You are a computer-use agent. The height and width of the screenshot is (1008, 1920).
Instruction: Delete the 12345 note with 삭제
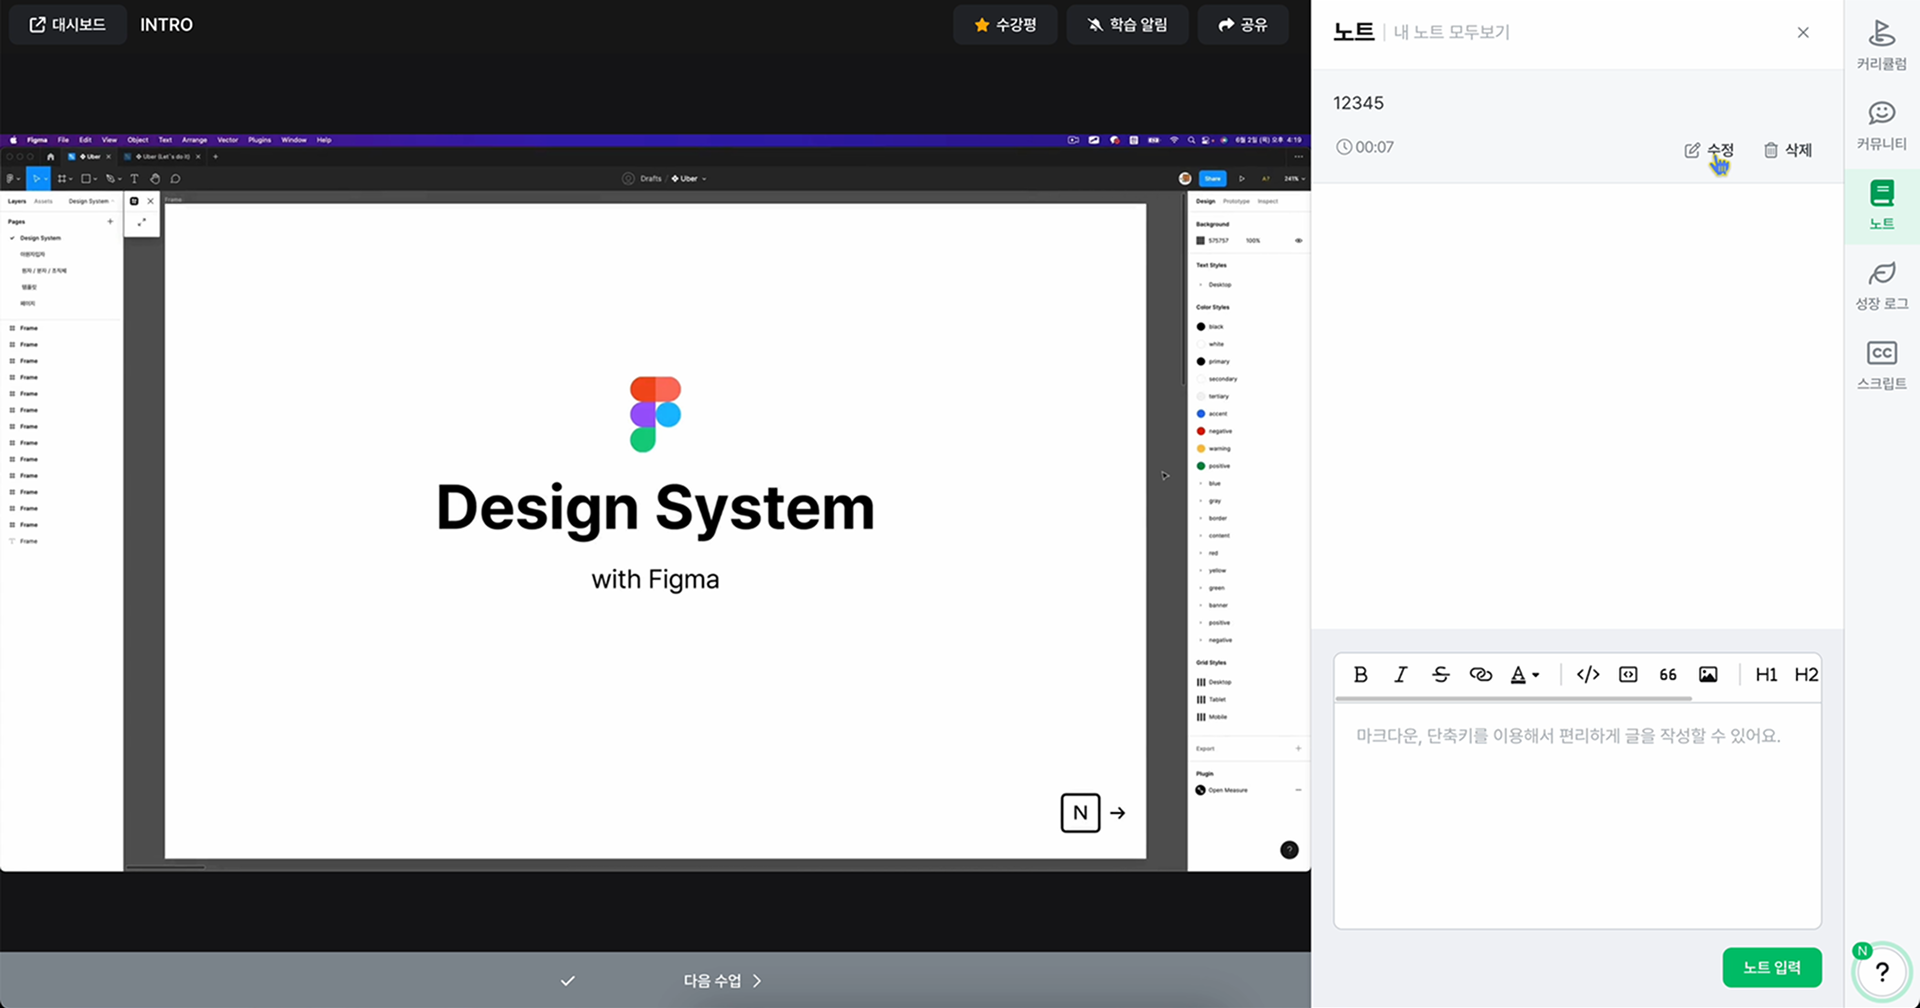(1788, 150)
